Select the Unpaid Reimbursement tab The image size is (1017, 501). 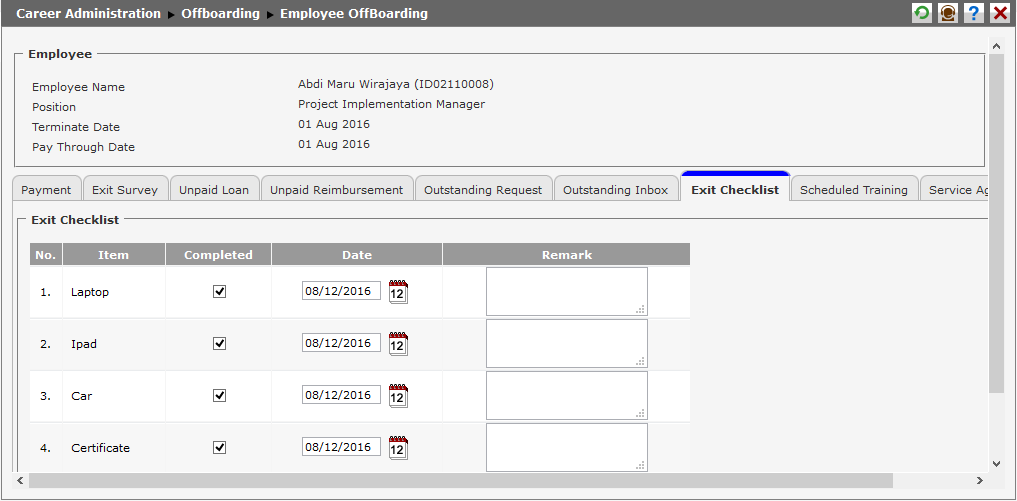(337, 189)
